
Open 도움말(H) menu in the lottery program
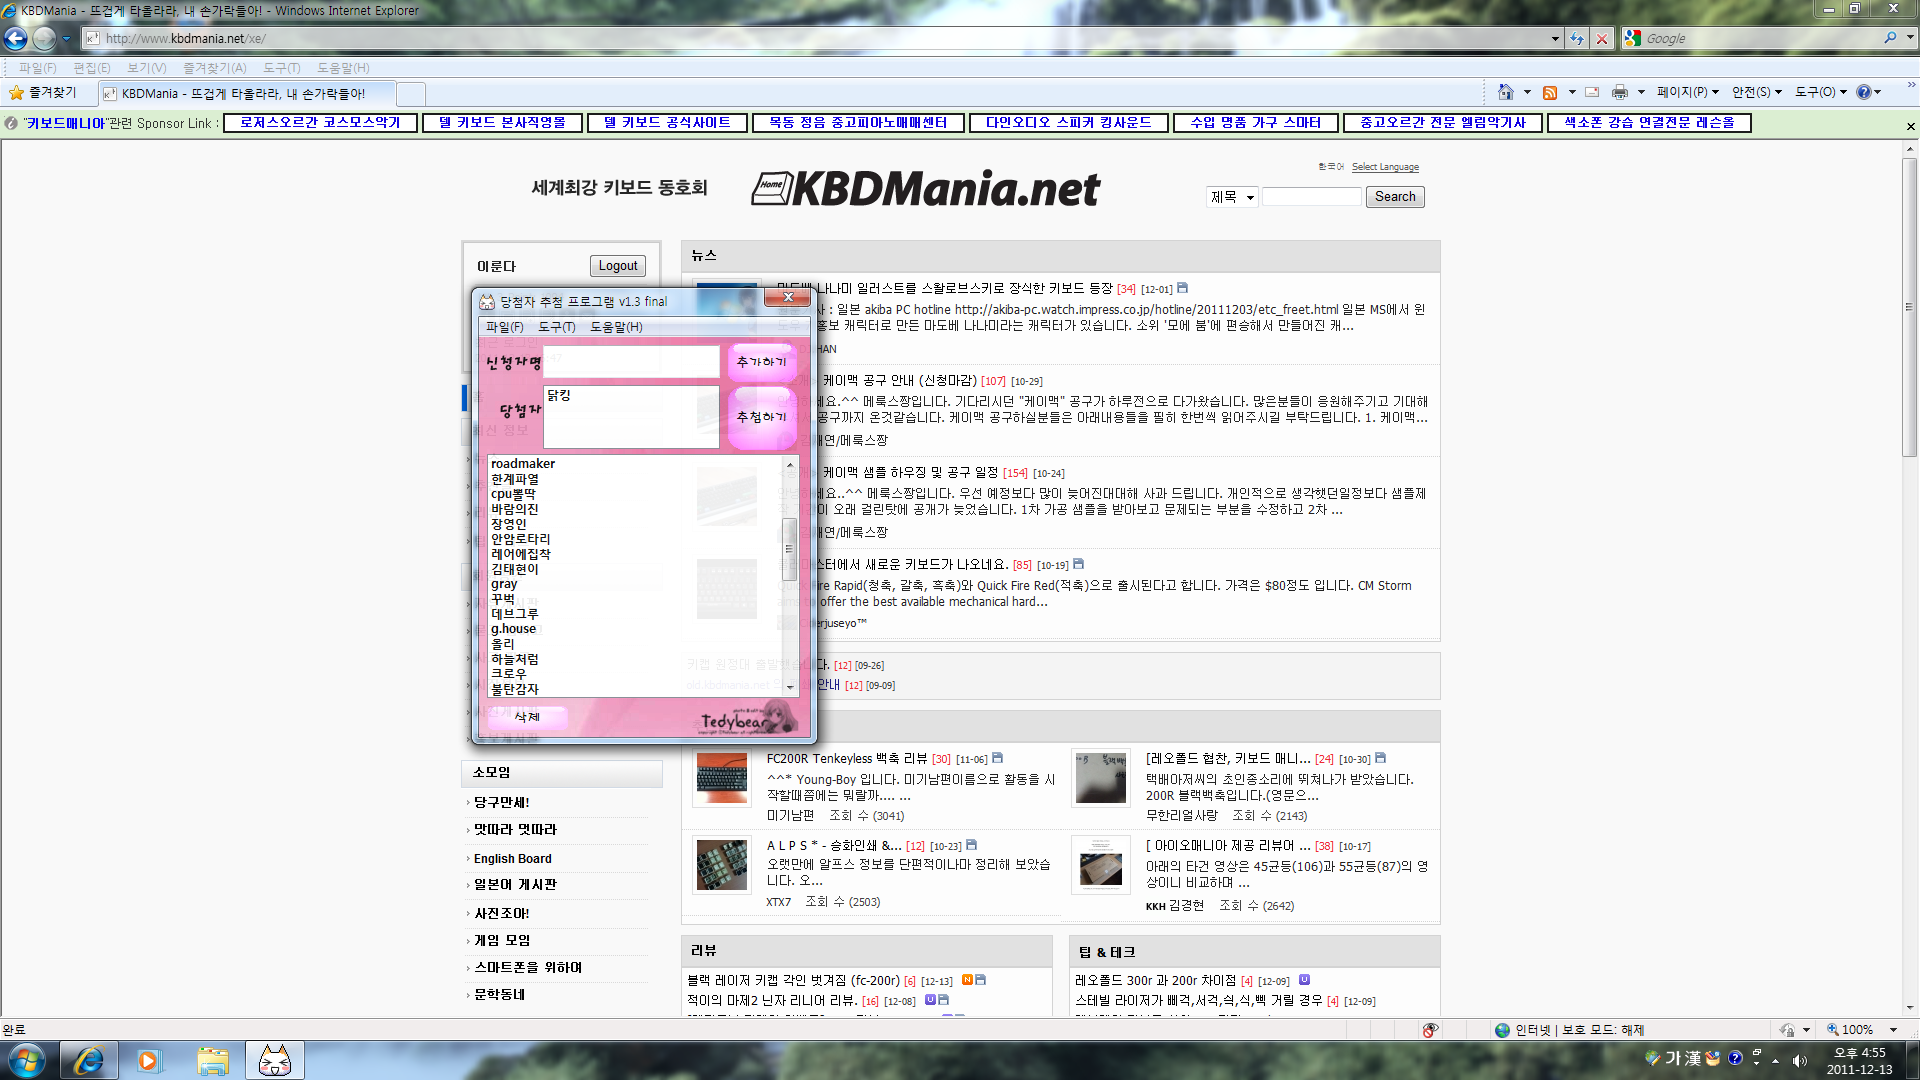coord(616,327)
